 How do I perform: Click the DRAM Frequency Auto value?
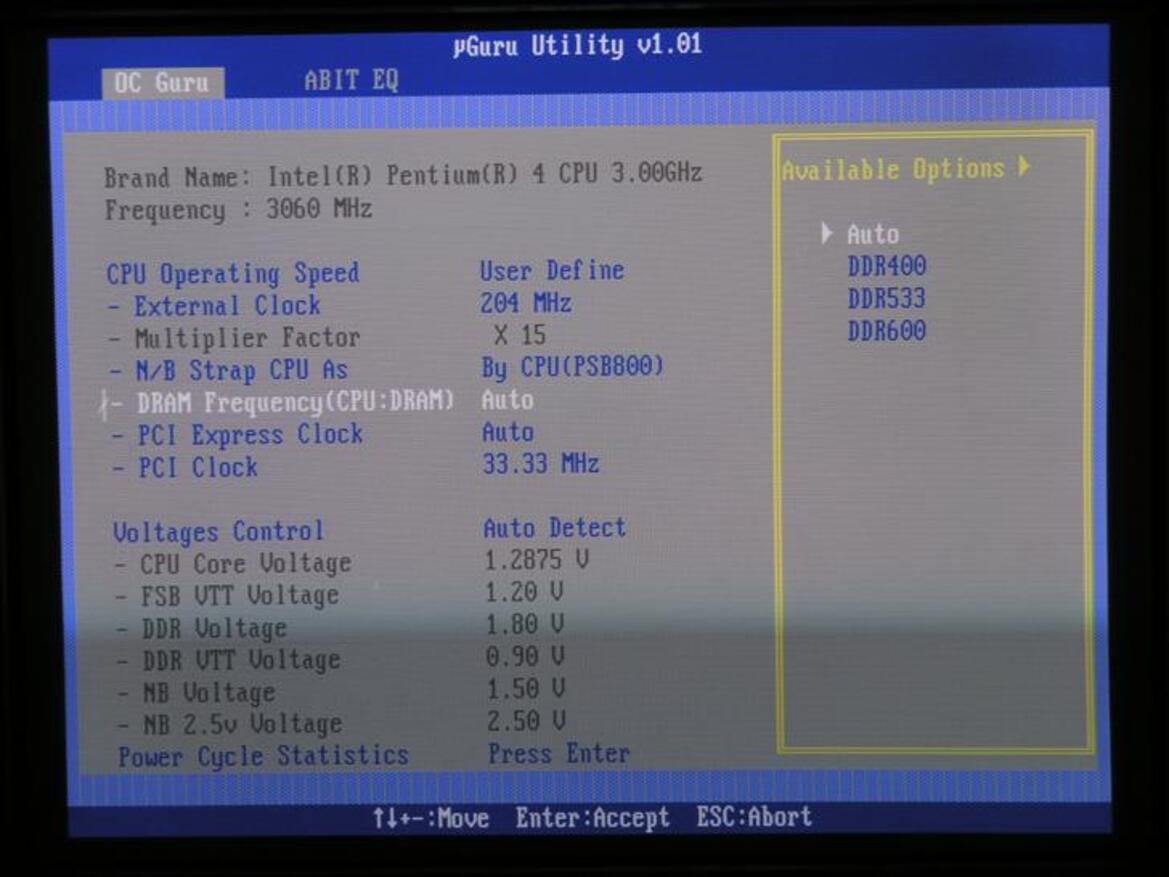(x=507, y=400)
